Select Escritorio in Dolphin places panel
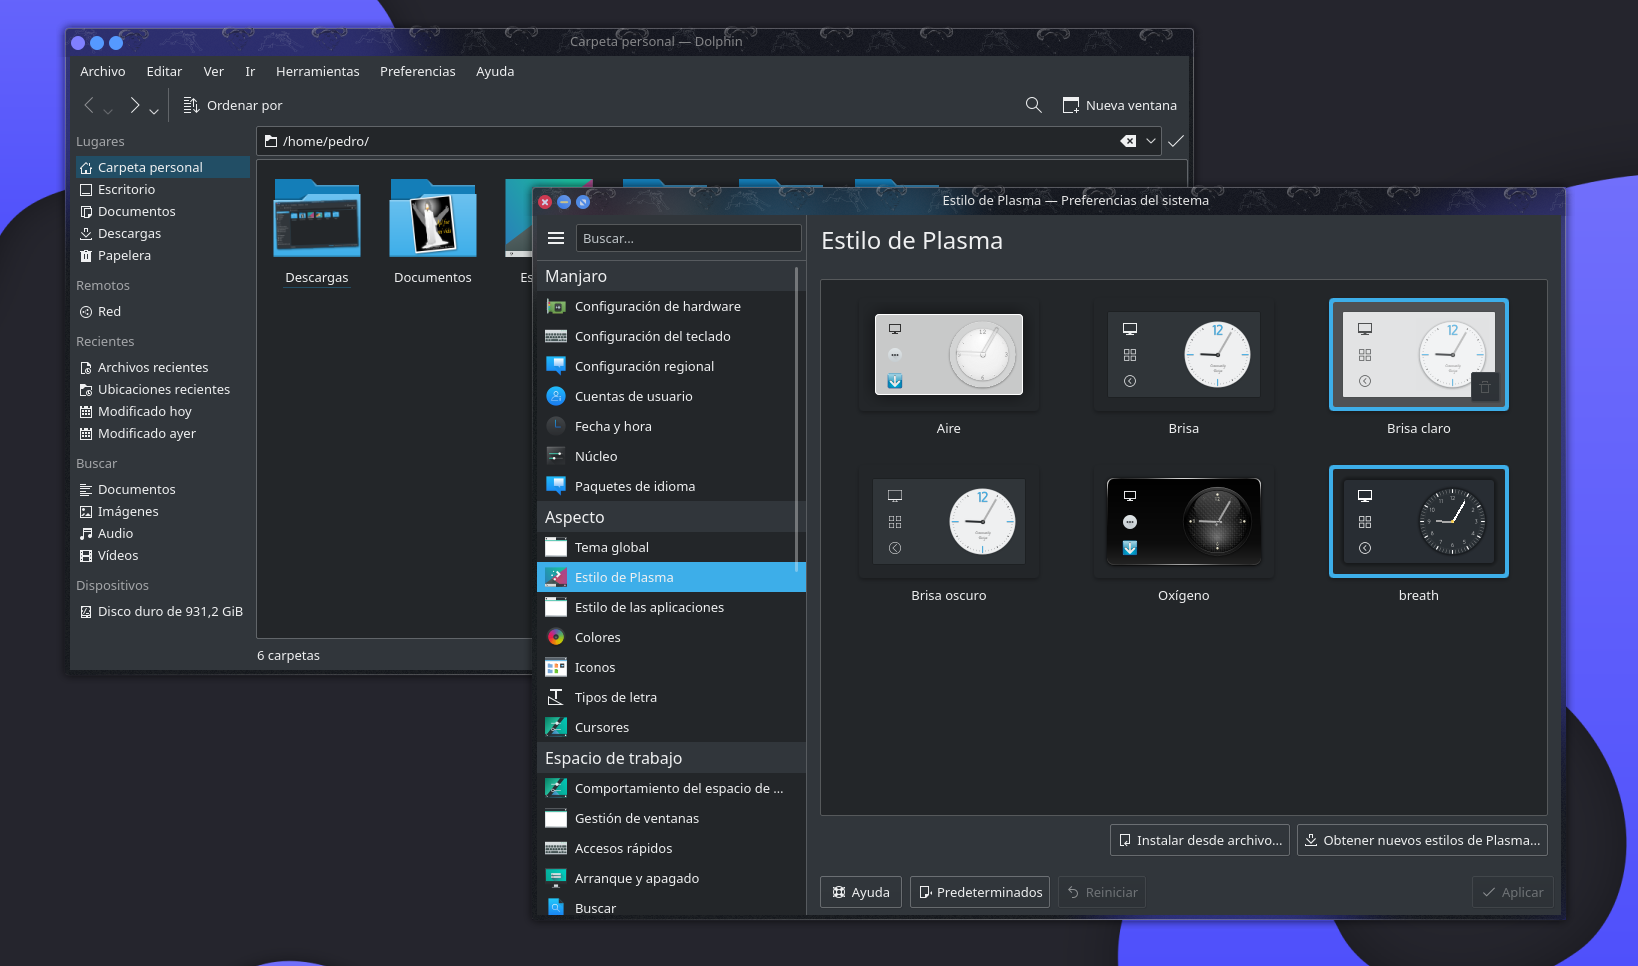 pyautogui.click(x=162, y=189)
